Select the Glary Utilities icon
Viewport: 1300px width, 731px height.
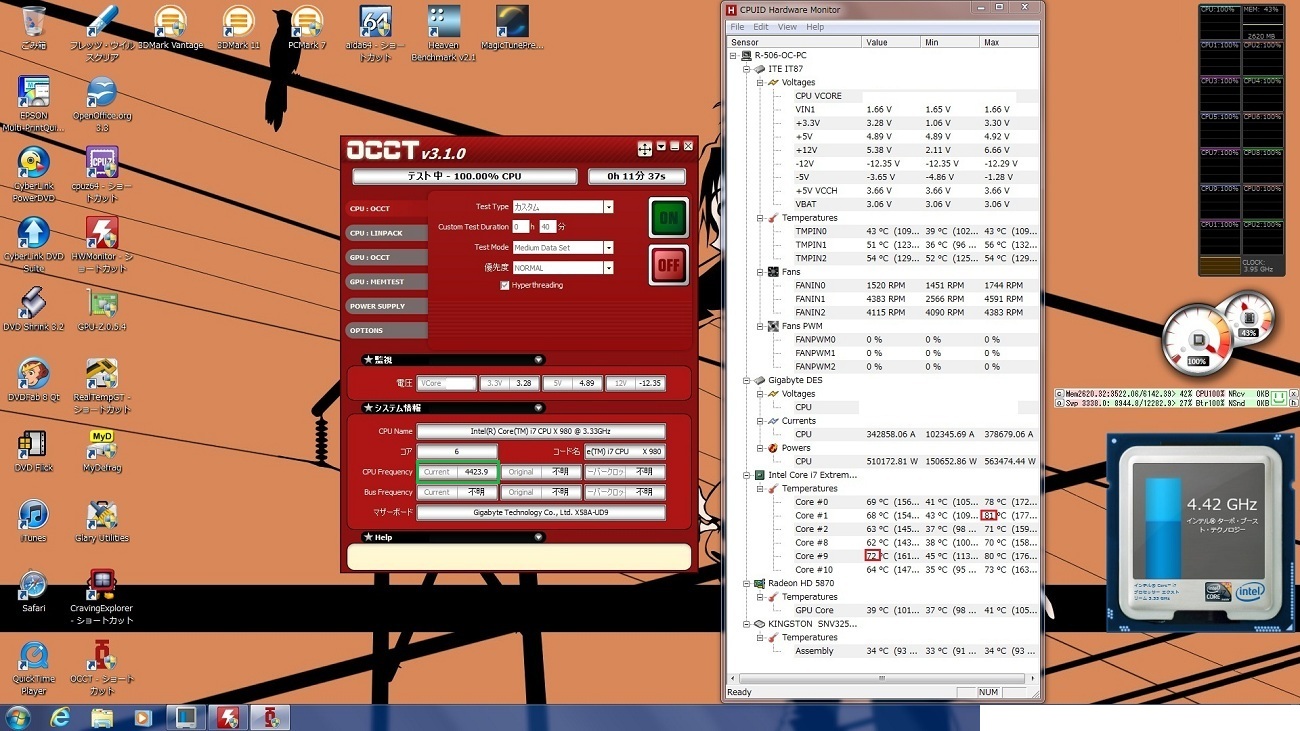(x=102, y=521)
